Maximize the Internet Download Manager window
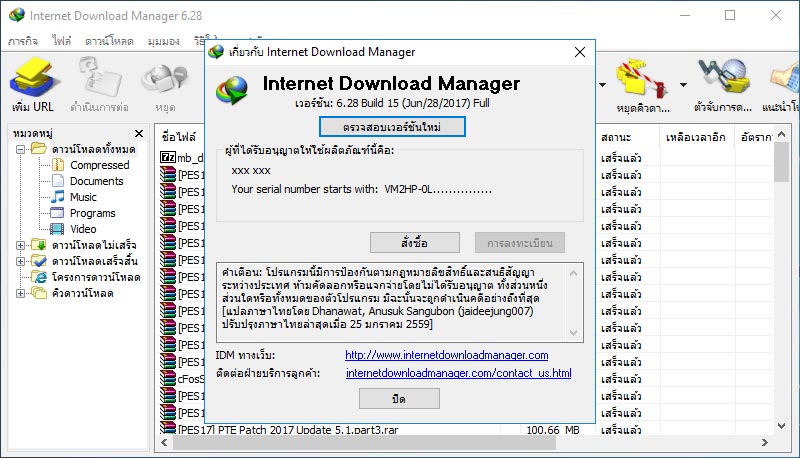Image resolution: width=800 pixels, height=458 pixels. coord(730,15)
